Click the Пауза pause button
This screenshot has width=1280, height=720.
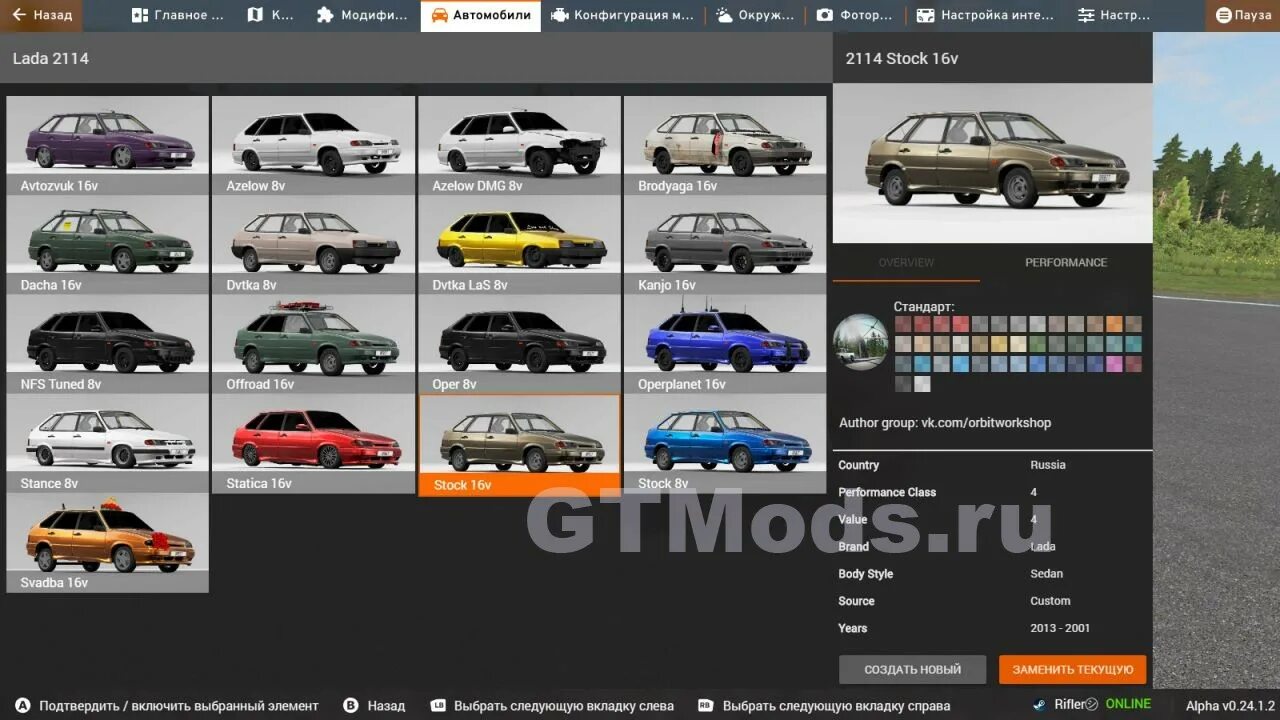coord(1243,15)
